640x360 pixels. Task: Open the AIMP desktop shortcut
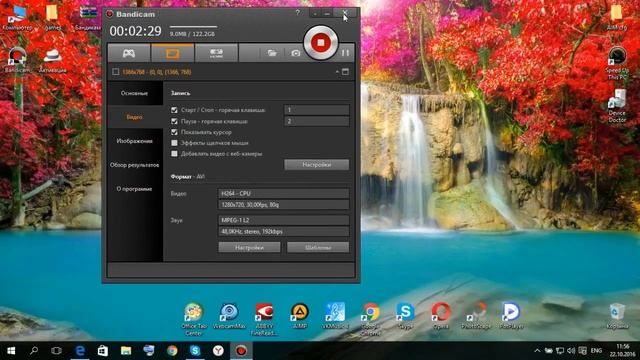point(300,316)
